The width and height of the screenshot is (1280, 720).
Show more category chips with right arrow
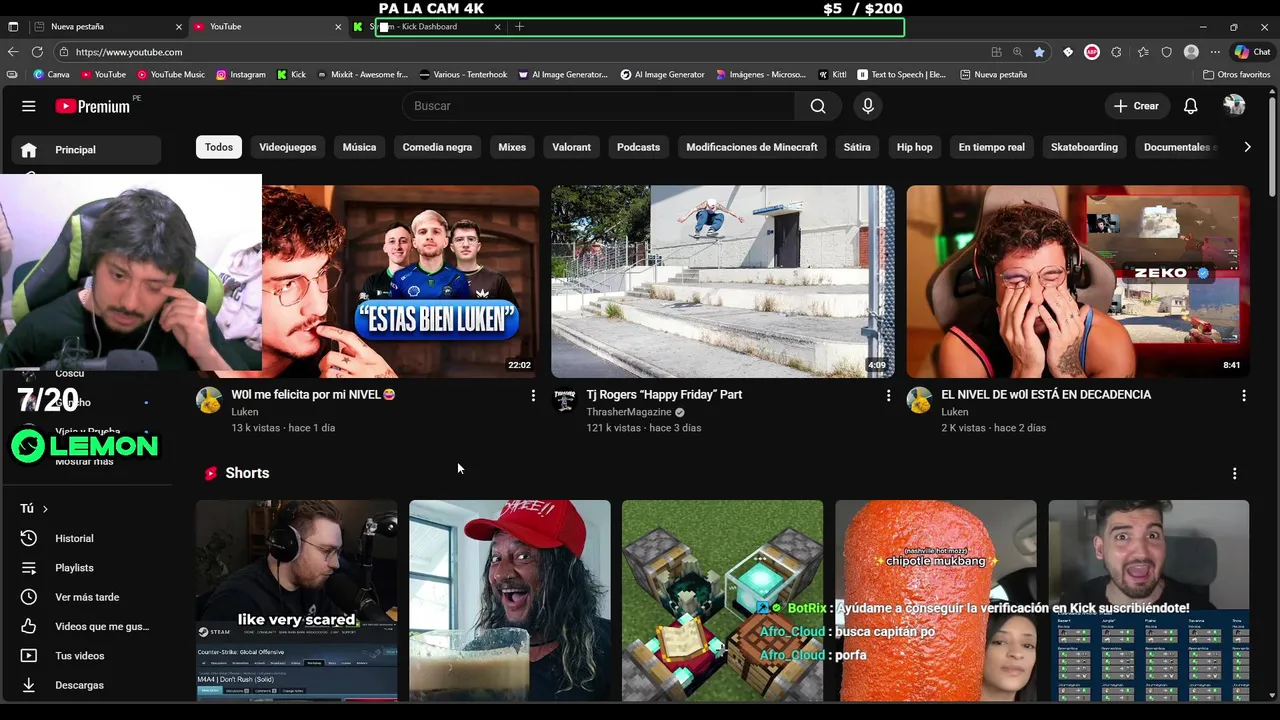1247,147
